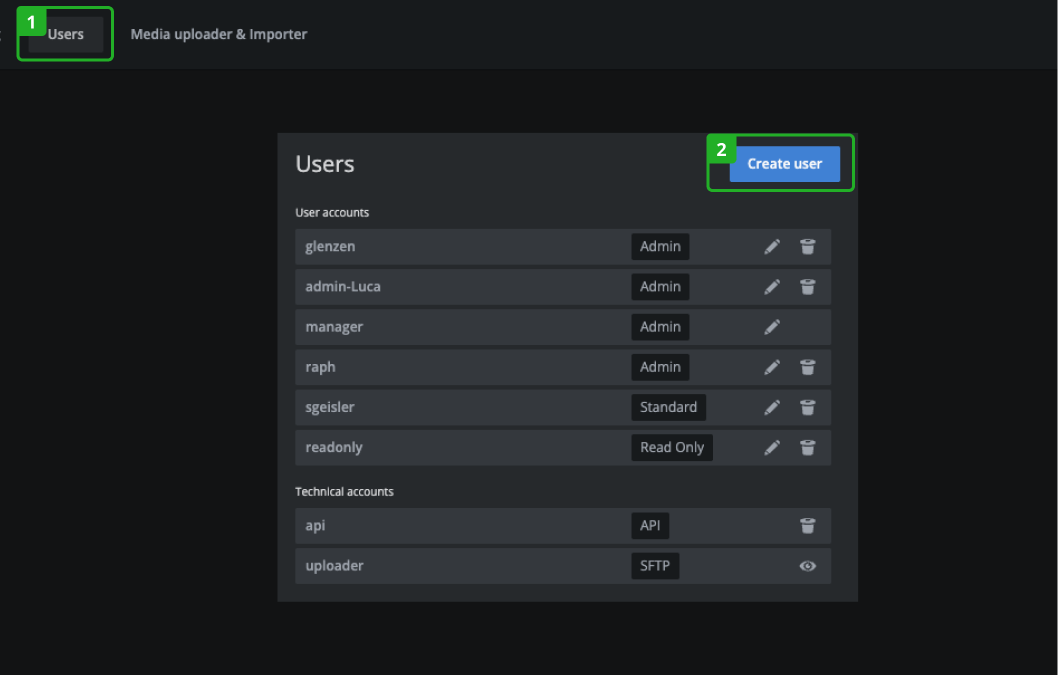Edit the readonly user account
This screenshot has width=1058, height=675.
[772, 448]
